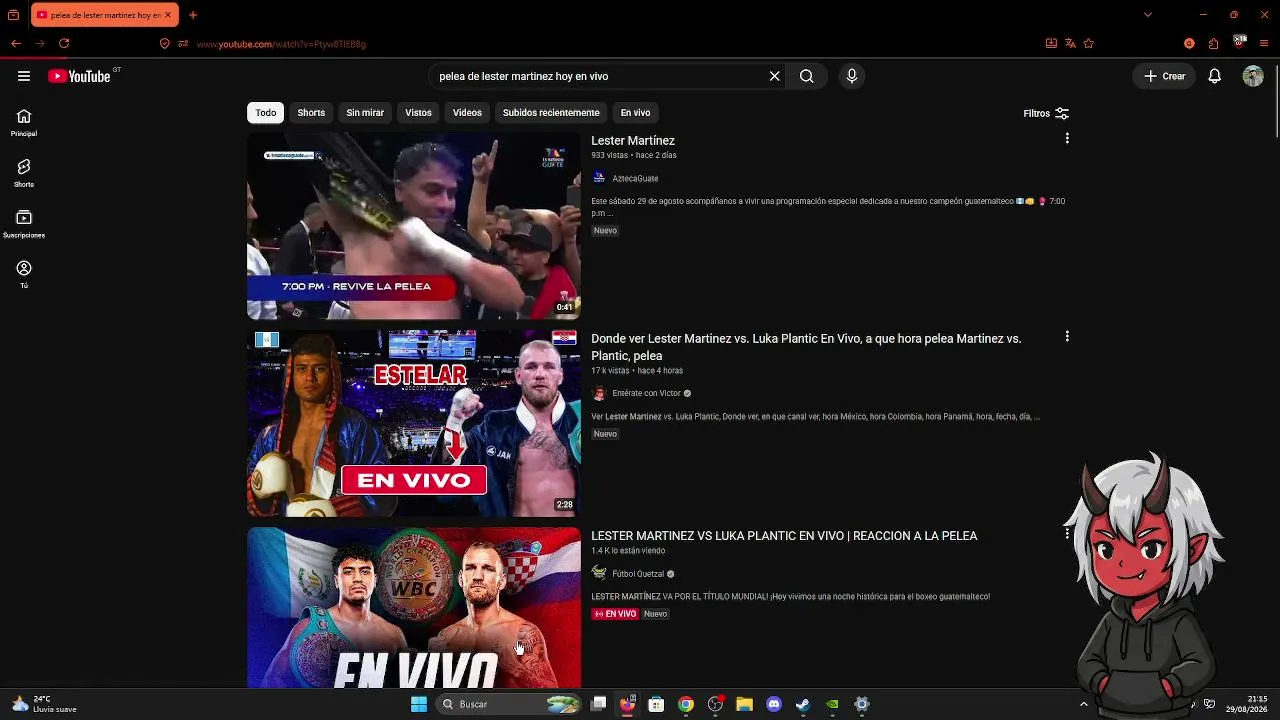Visit the AztecaGuate channel
1280x720 pixels.
tap(635, 179)
